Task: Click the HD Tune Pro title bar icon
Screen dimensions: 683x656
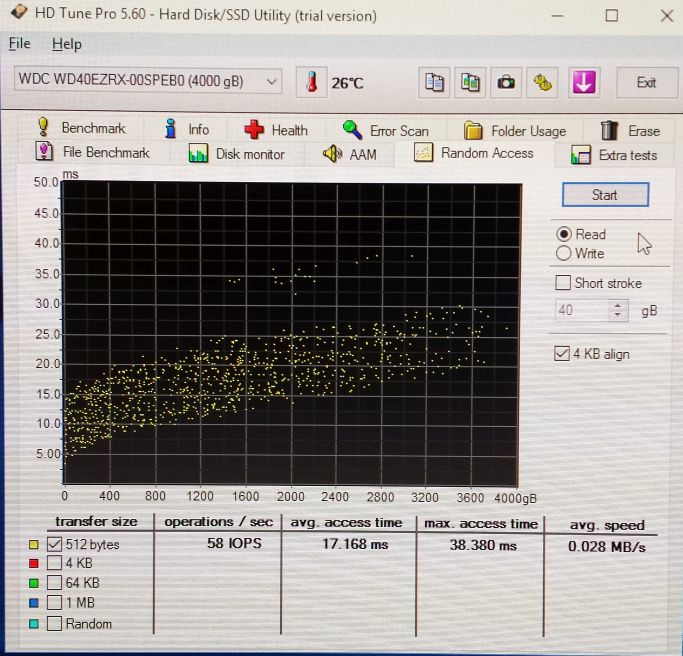Action: [x=19, y=11]
